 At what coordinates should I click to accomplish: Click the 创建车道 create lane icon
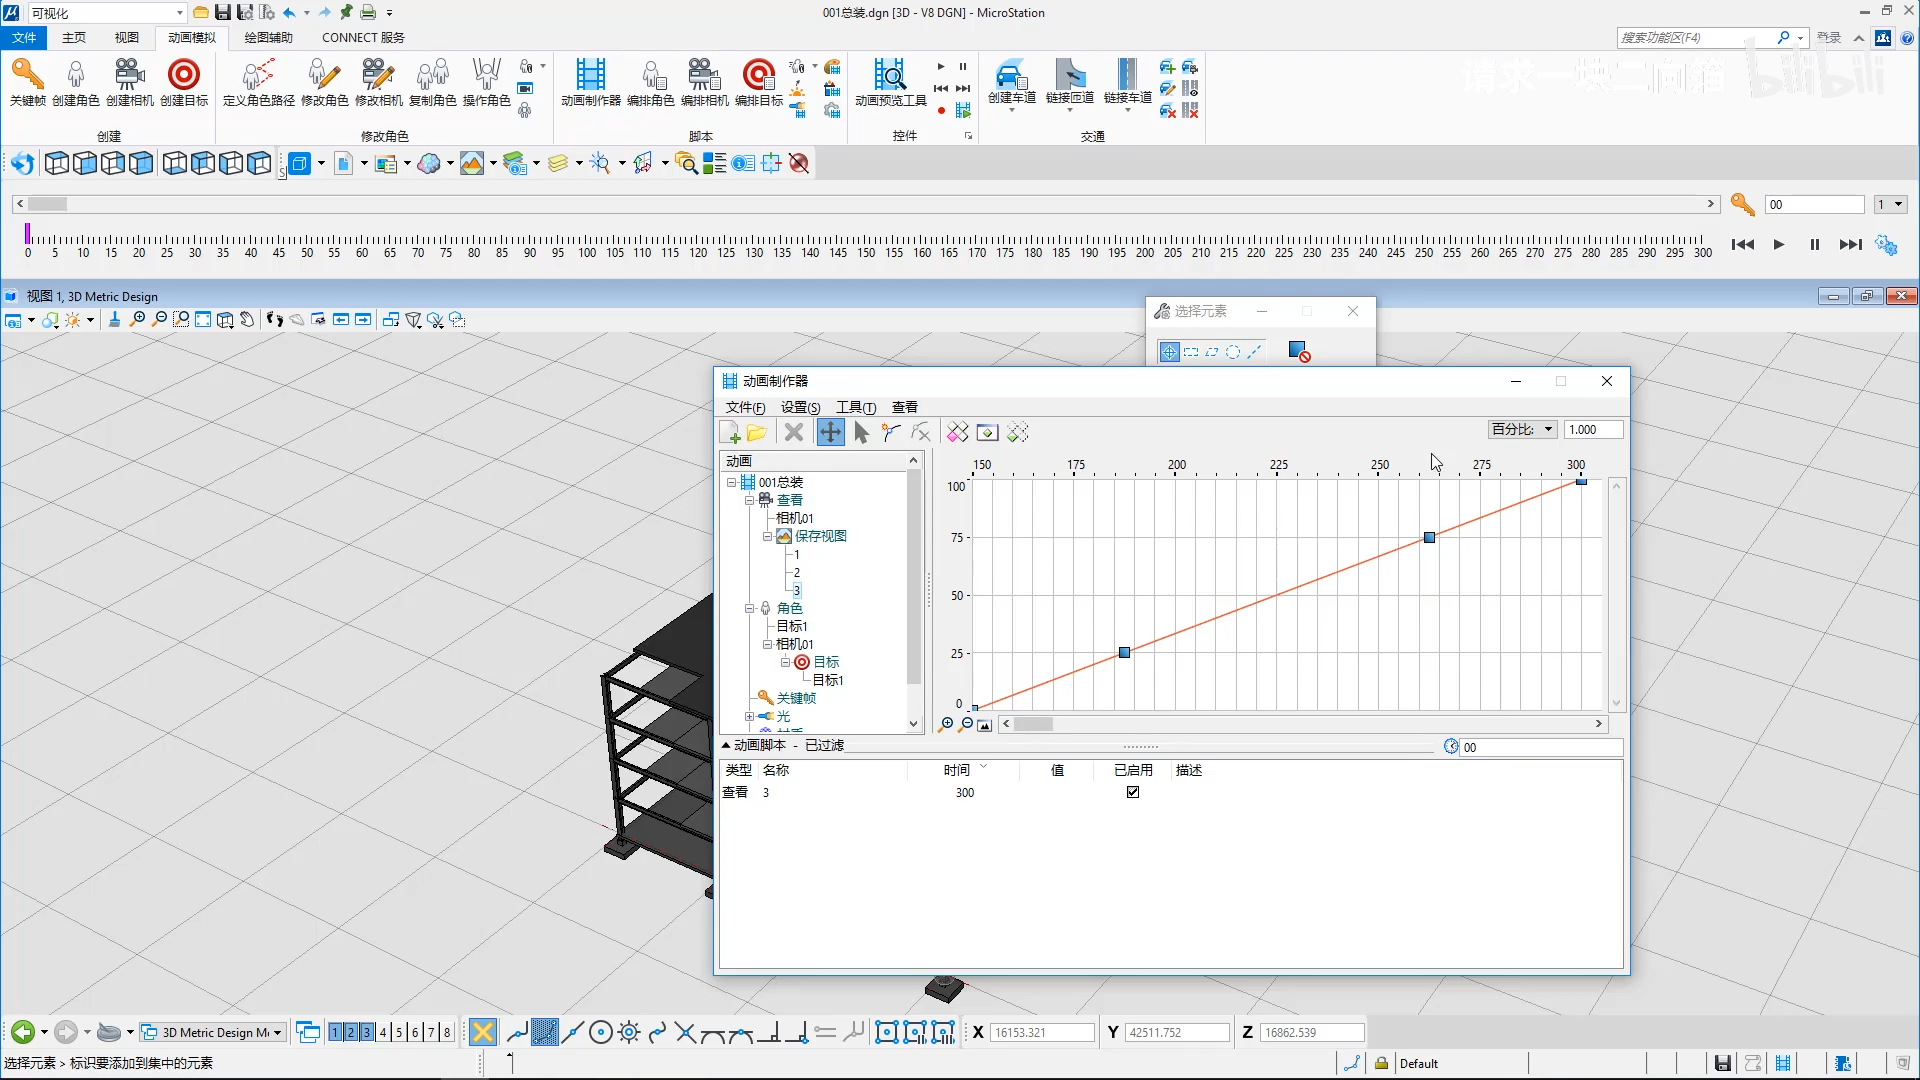[1011, 76]
